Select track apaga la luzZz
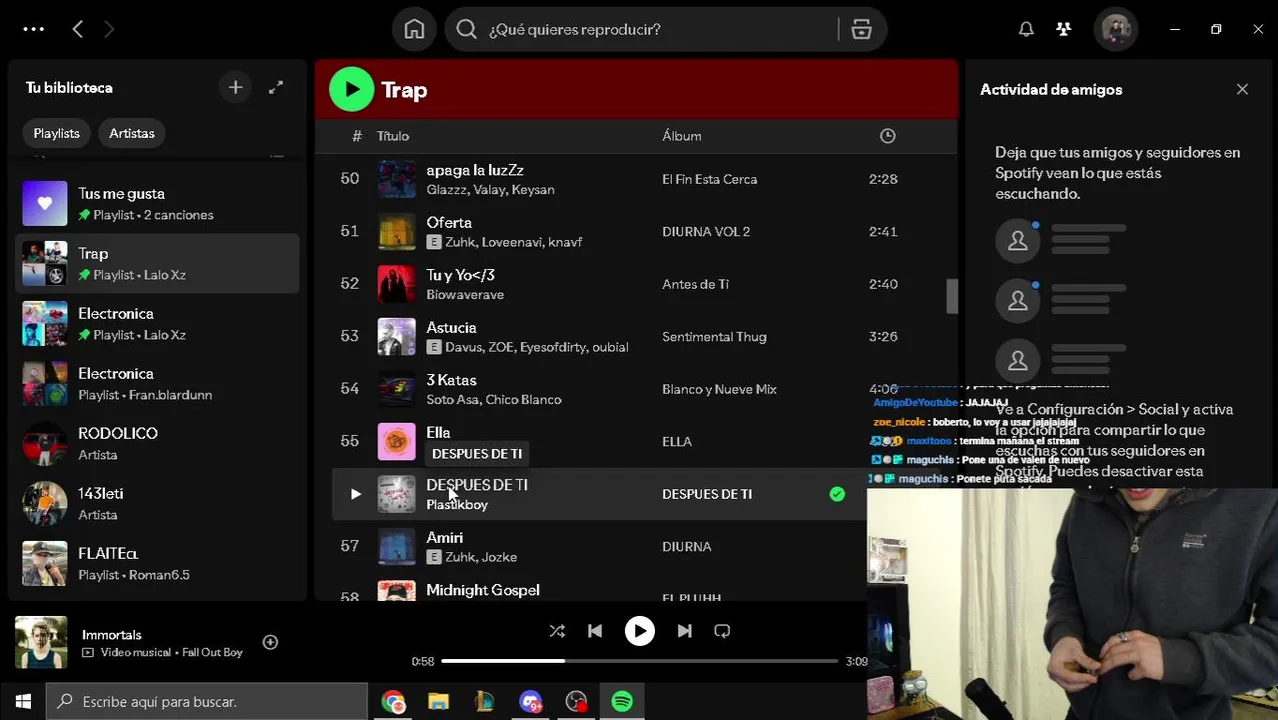Screen dimensions: 1278x720 pyautogui.click(x=475, y=170)
